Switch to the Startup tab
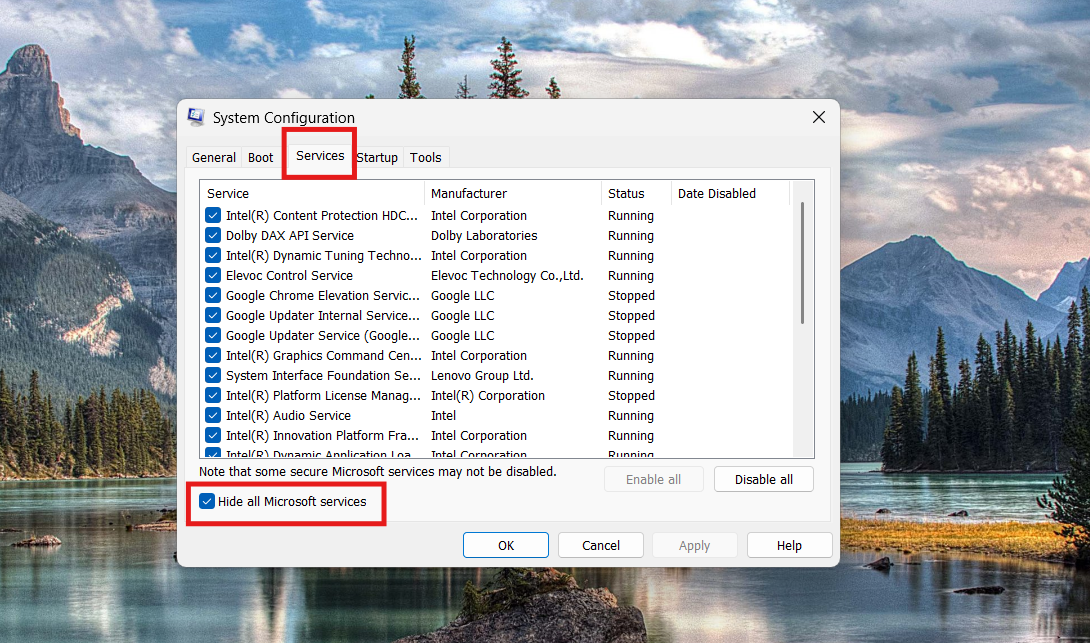 click(x=377, y=157)
